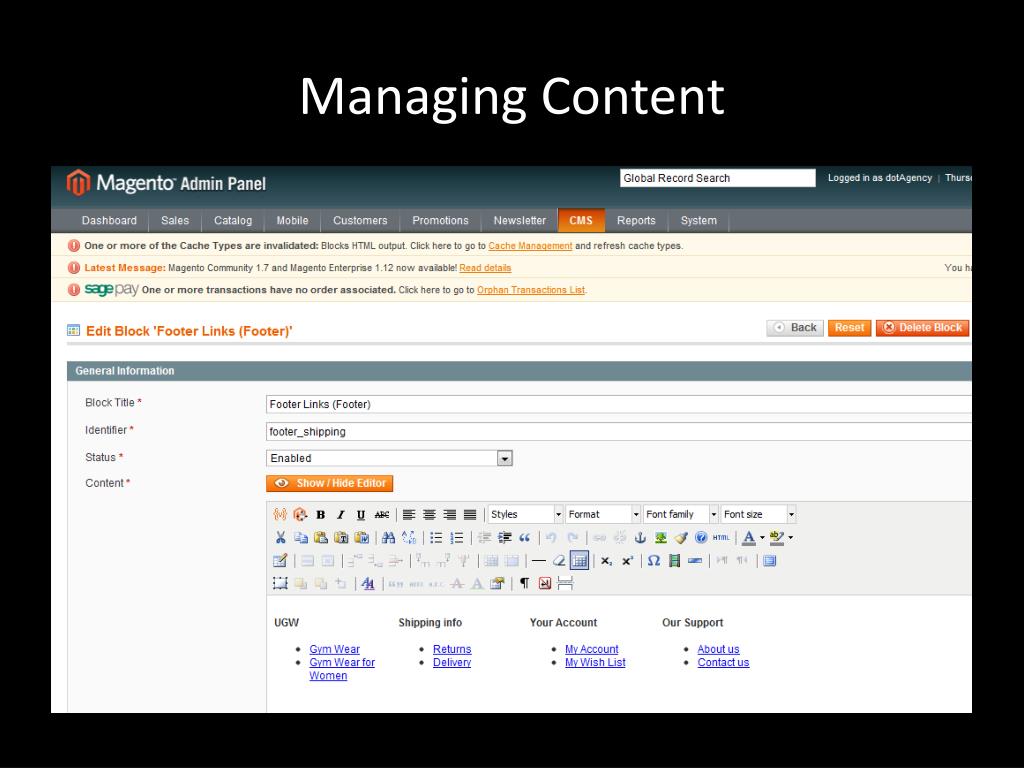The height and width of the screenshot is (768, 1024).
Task: Click the Indent icon
Action: coord(504,537)
